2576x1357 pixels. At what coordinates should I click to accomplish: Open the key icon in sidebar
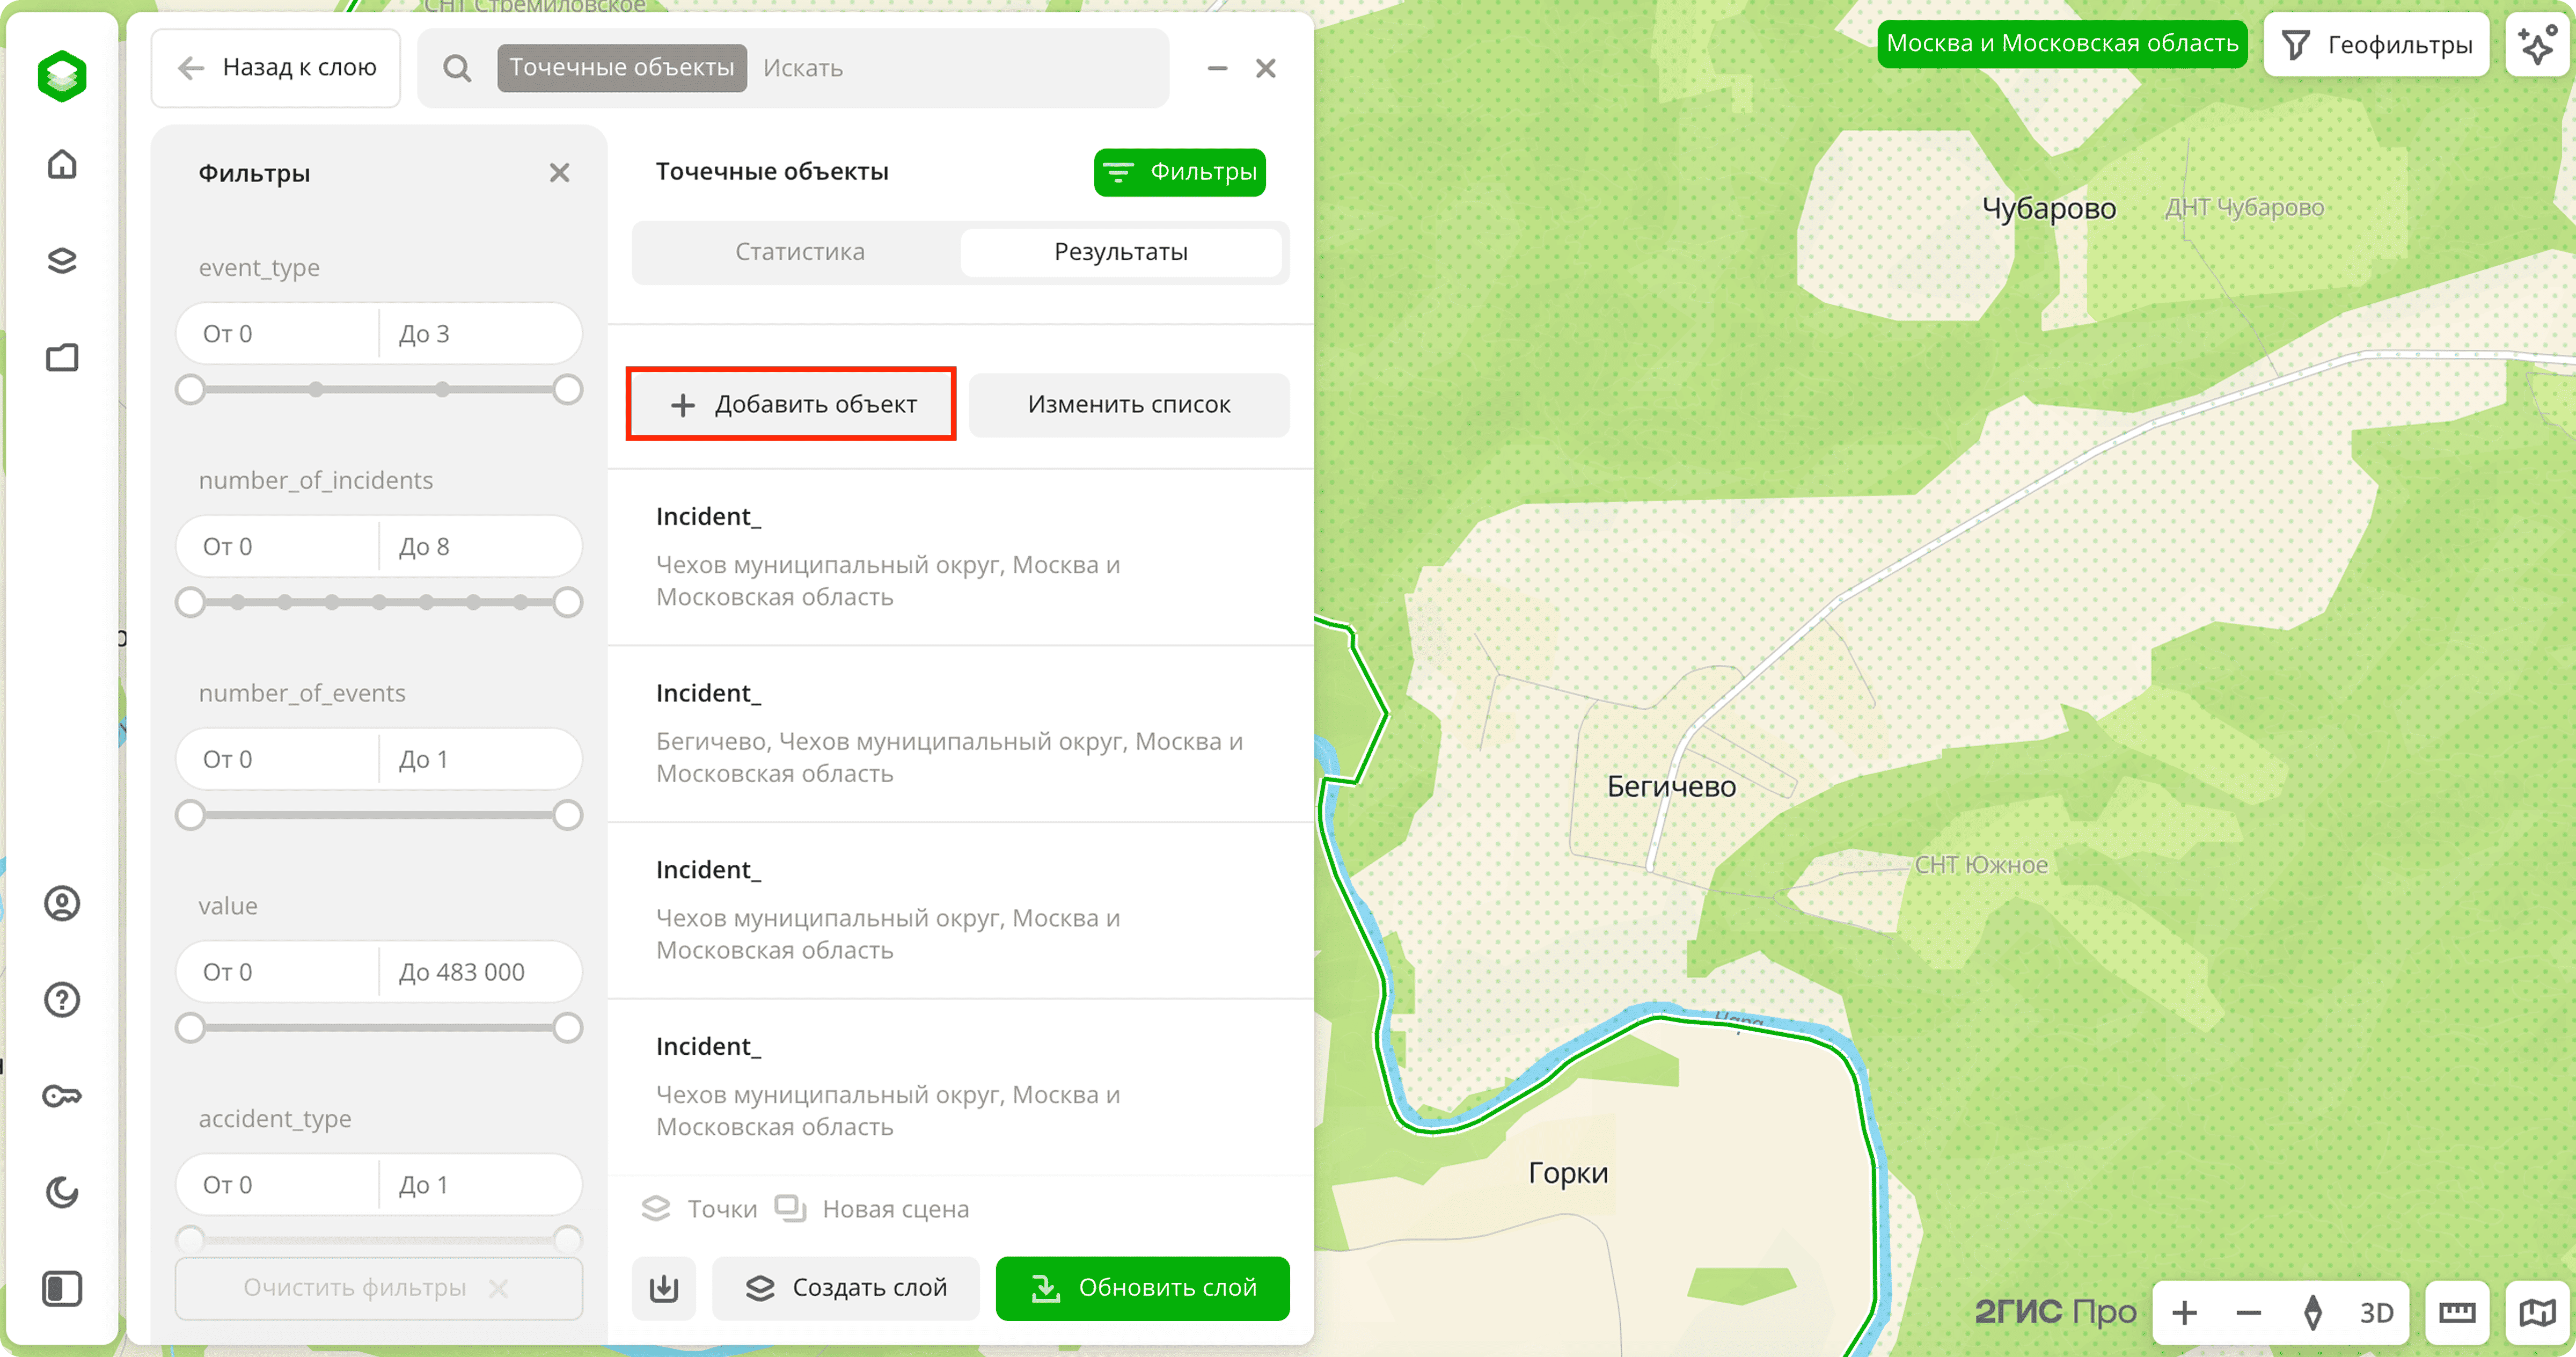click(62, 1096)
